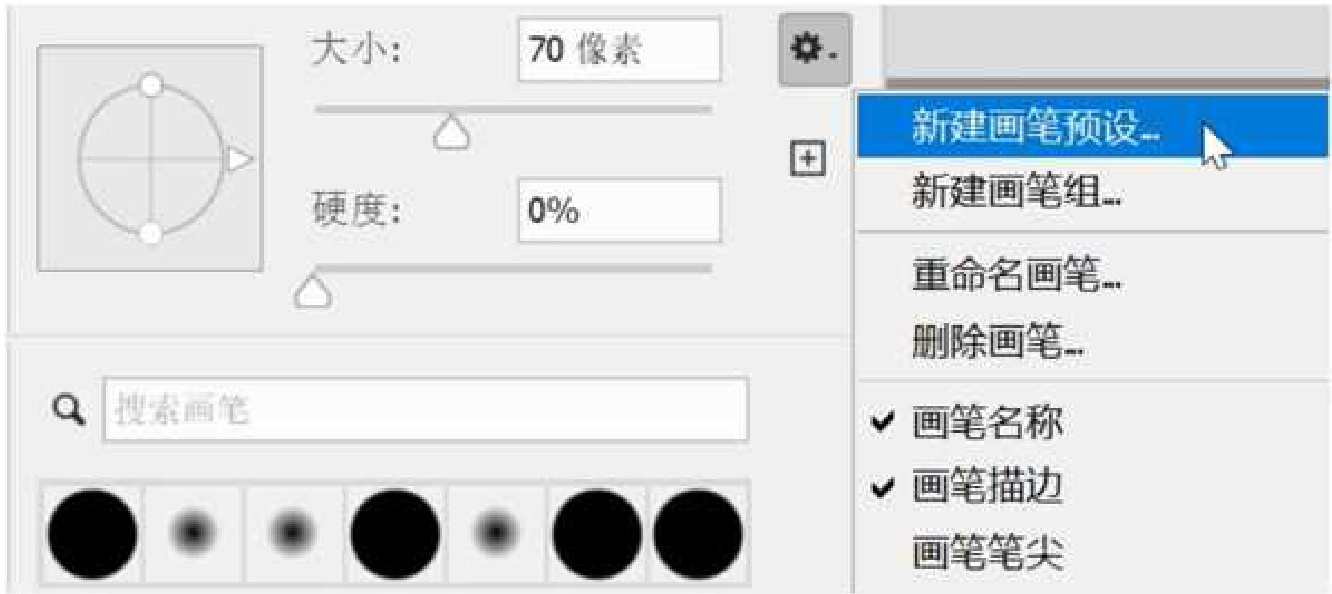Click the brush angle arrow handle
This screenshot has width=1332, height=594.
238,159
